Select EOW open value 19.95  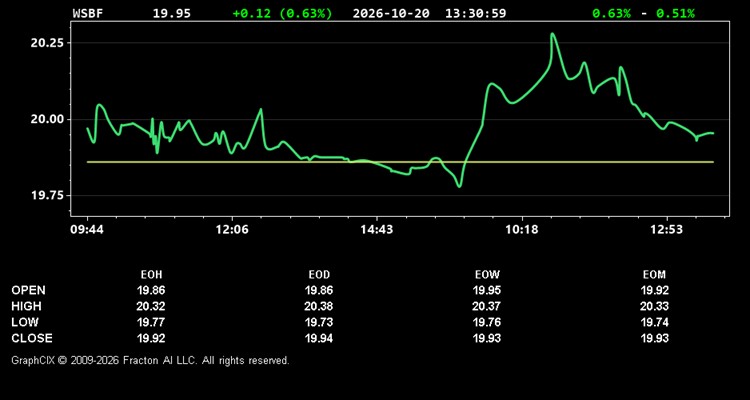[x=487, y=290]
